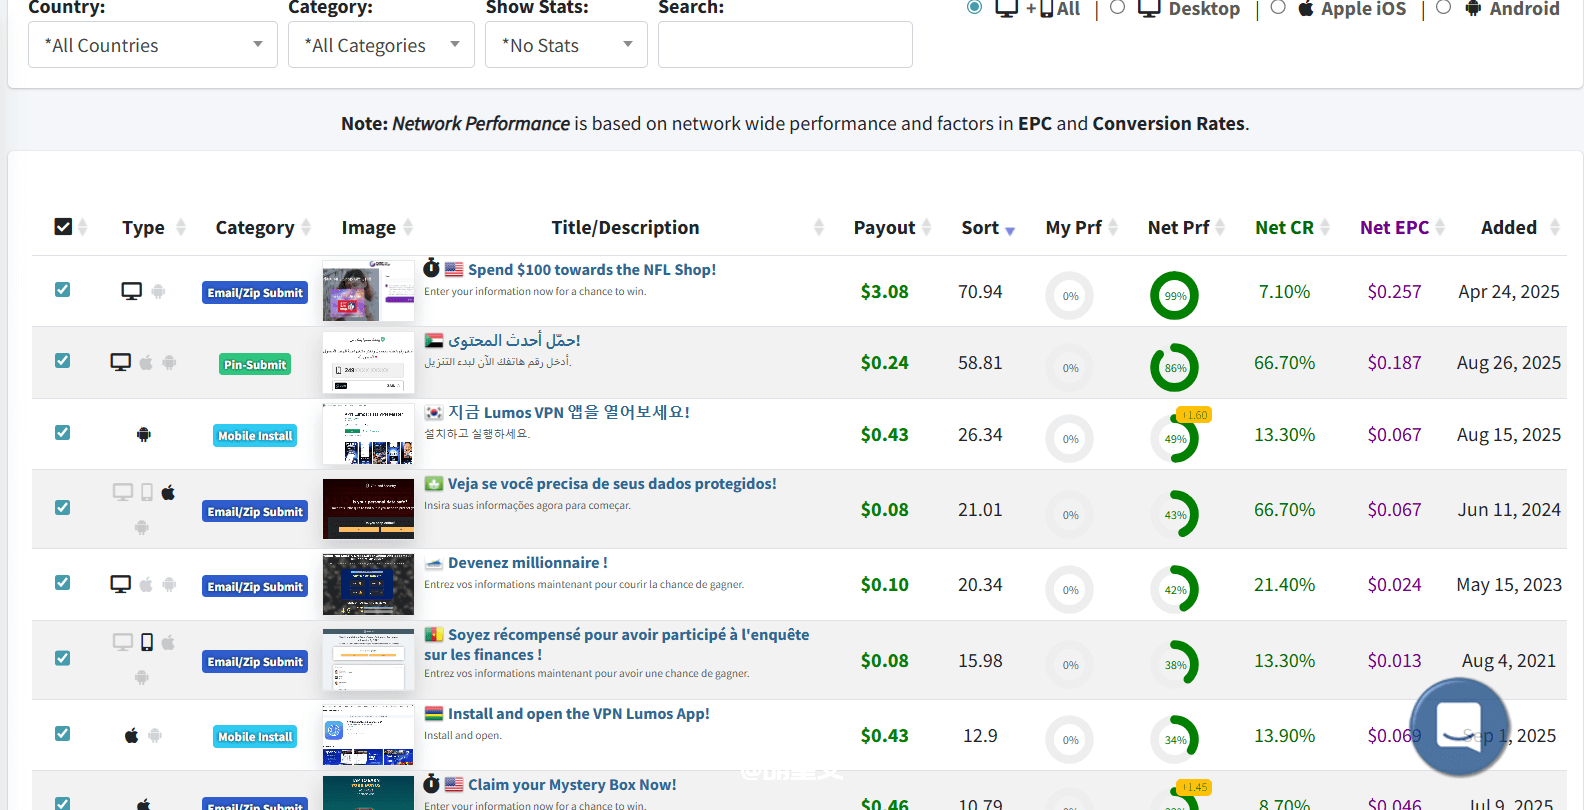Click desktop icon in NFL Shop row
The image size is (1584, 810).
click(x=131, y=291)
